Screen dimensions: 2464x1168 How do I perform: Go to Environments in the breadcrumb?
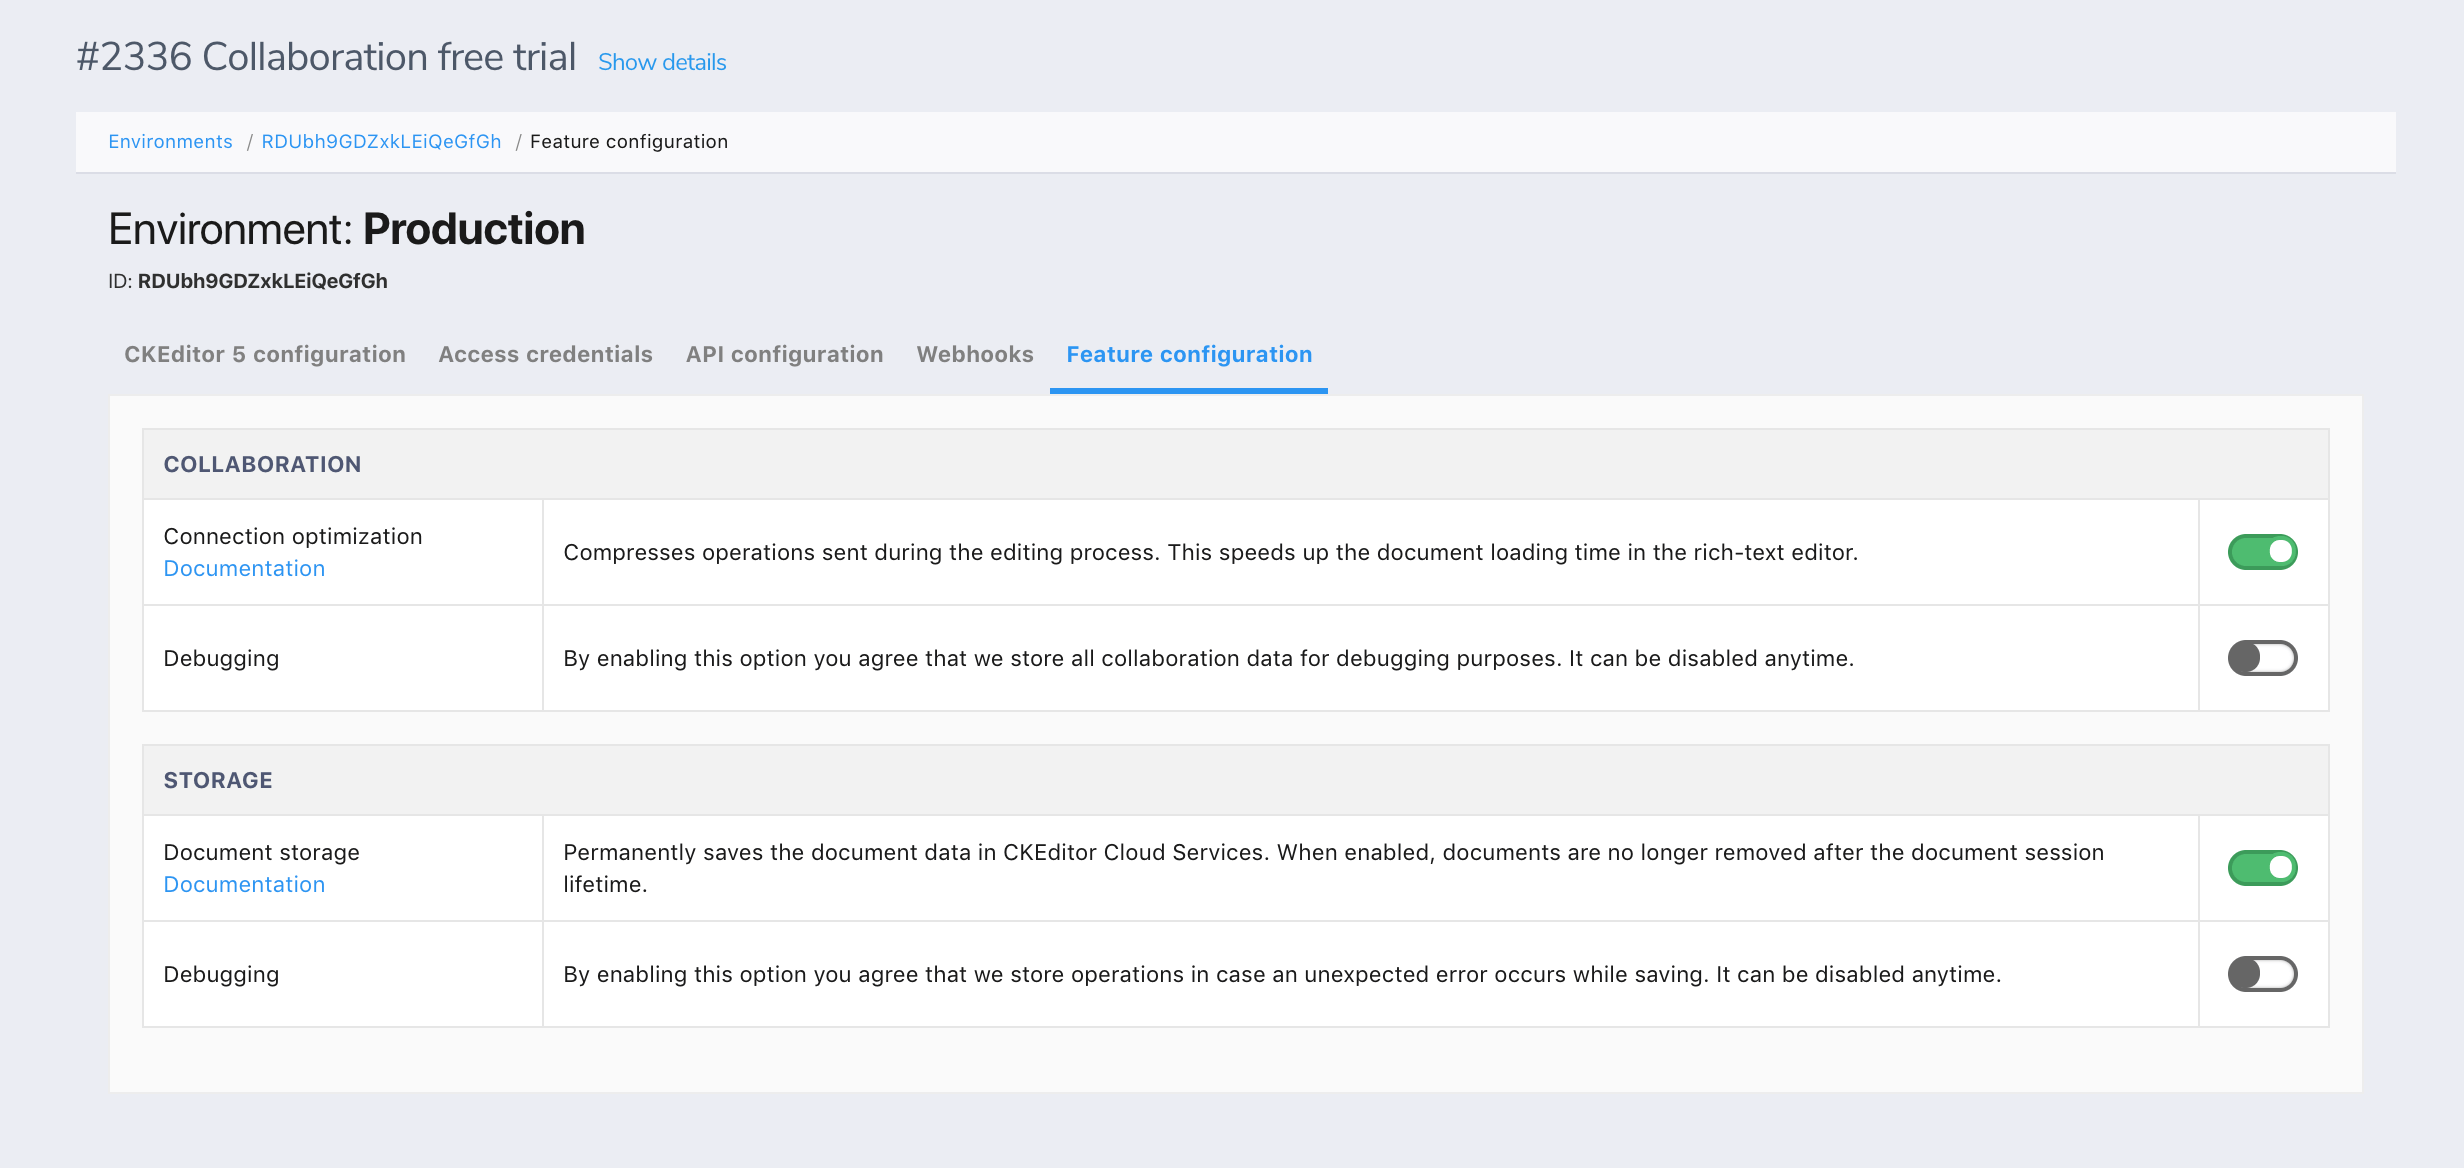170,142
